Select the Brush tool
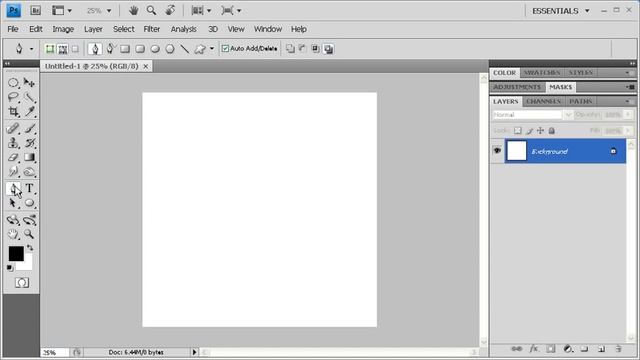The width and height of the screenshot is (640, 360). (29, 128)
